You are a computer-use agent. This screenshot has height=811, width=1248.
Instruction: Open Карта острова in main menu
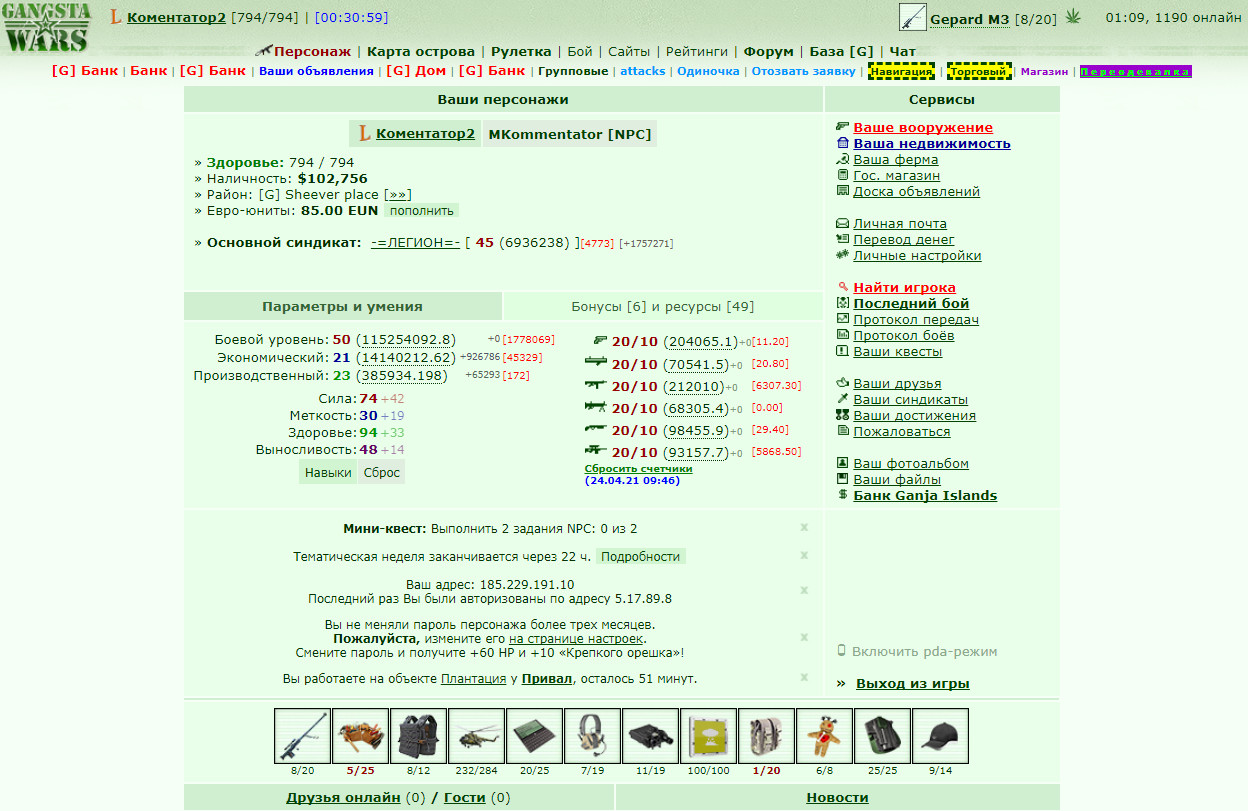click(421, 51)
